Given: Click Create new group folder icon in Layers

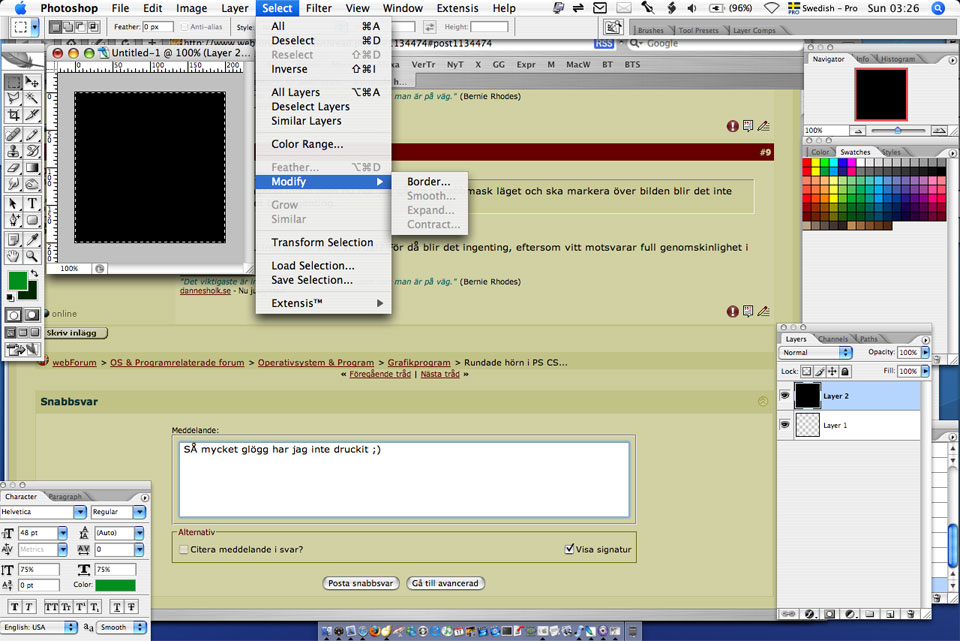Looking at the screenshot, I should pos(870,614).
